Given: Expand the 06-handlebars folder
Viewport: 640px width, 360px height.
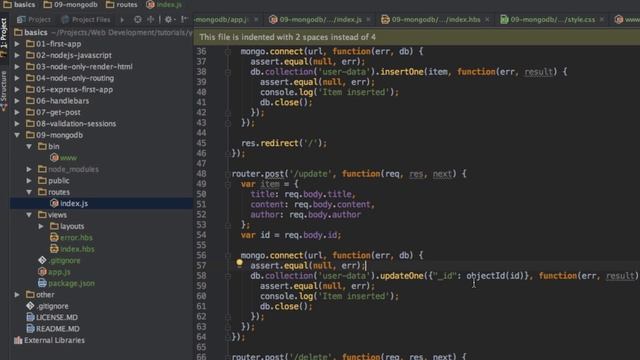Looking at the screenshot, I should pos(17,101).
